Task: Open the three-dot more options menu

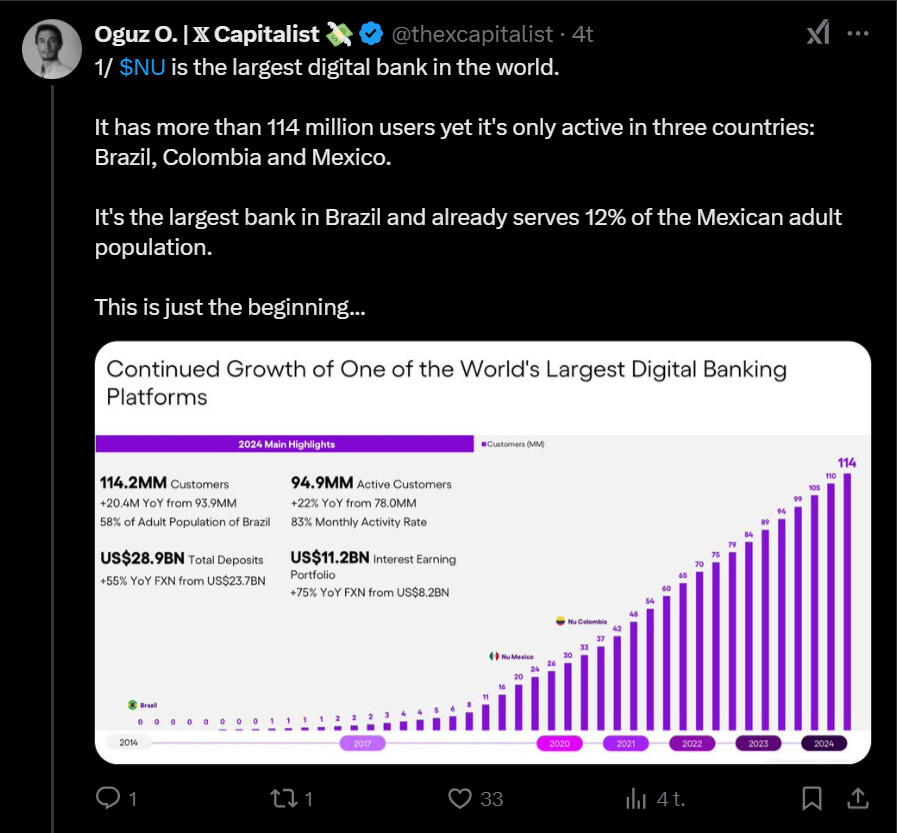Action: click(858, 34)
